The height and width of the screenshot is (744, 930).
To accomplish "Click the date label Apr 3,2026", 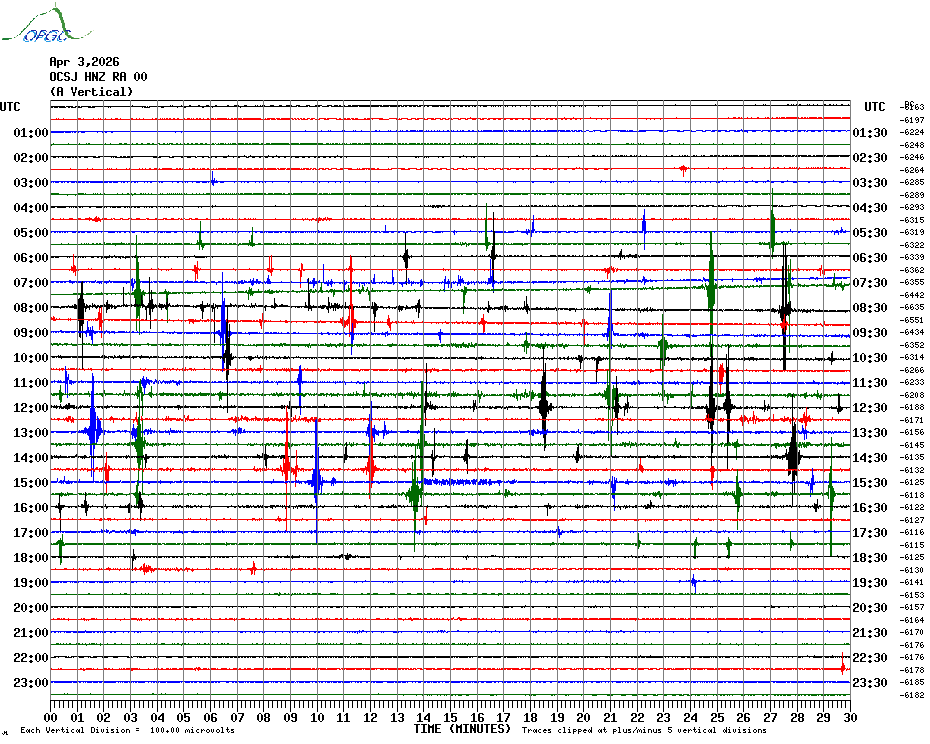I will (x=83, y=62).
